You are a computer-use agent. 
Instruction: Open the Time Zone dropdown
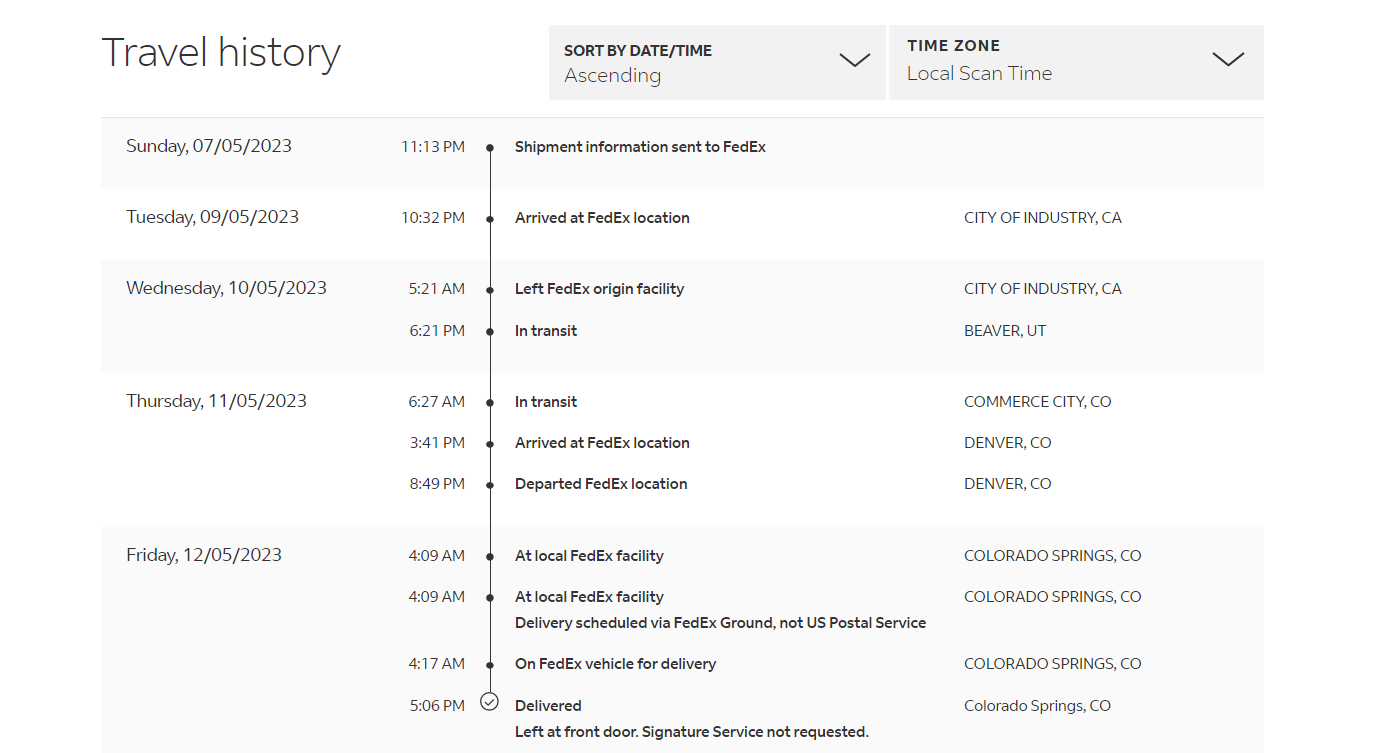[x=1075, y=62]
